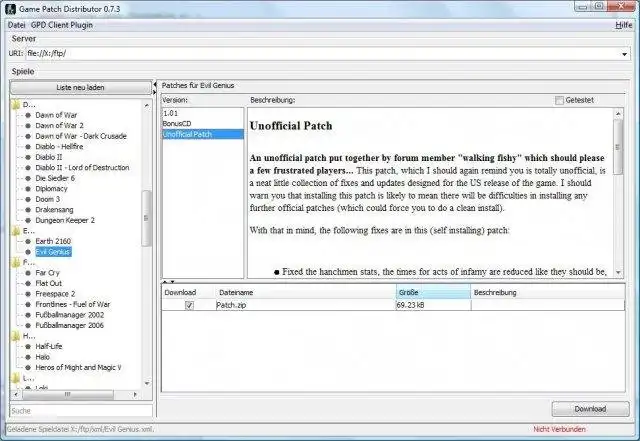Select Diablo II - Lord of Destruction

pyautogui.click(x=82, y=168)
